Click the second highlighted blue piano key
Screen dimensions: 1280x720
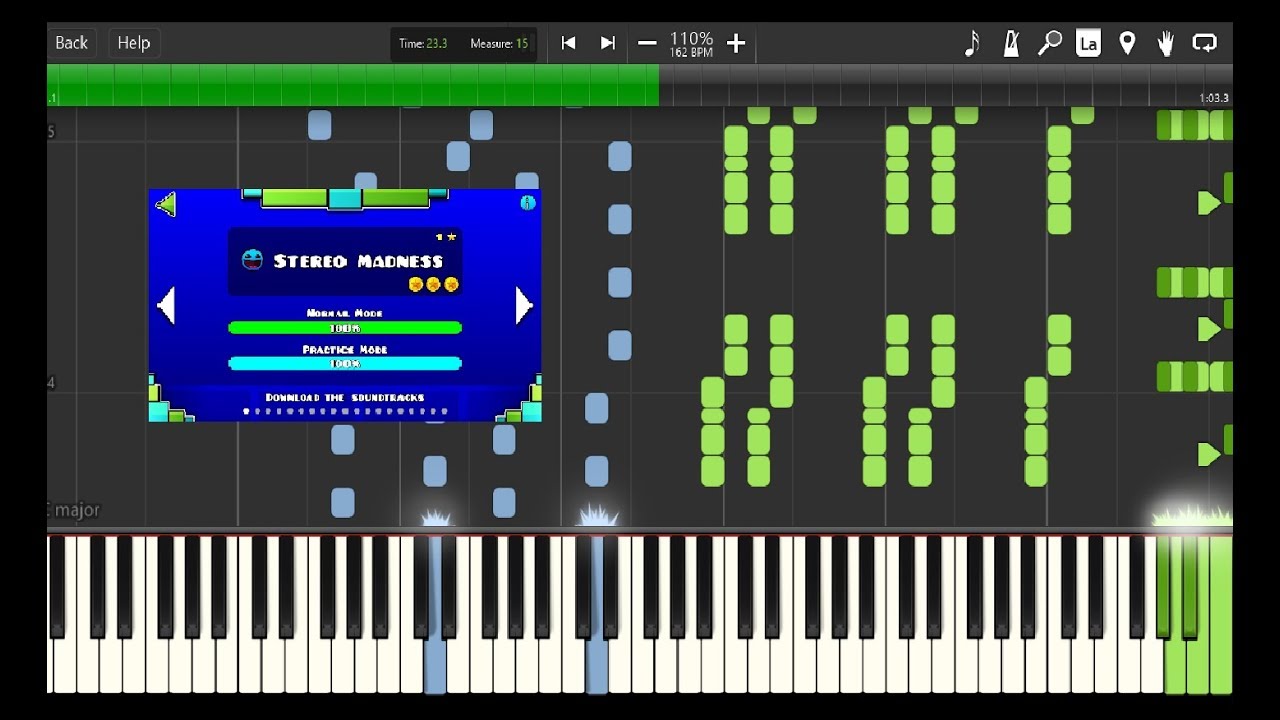pyautogui.click(x=597, y=665)
